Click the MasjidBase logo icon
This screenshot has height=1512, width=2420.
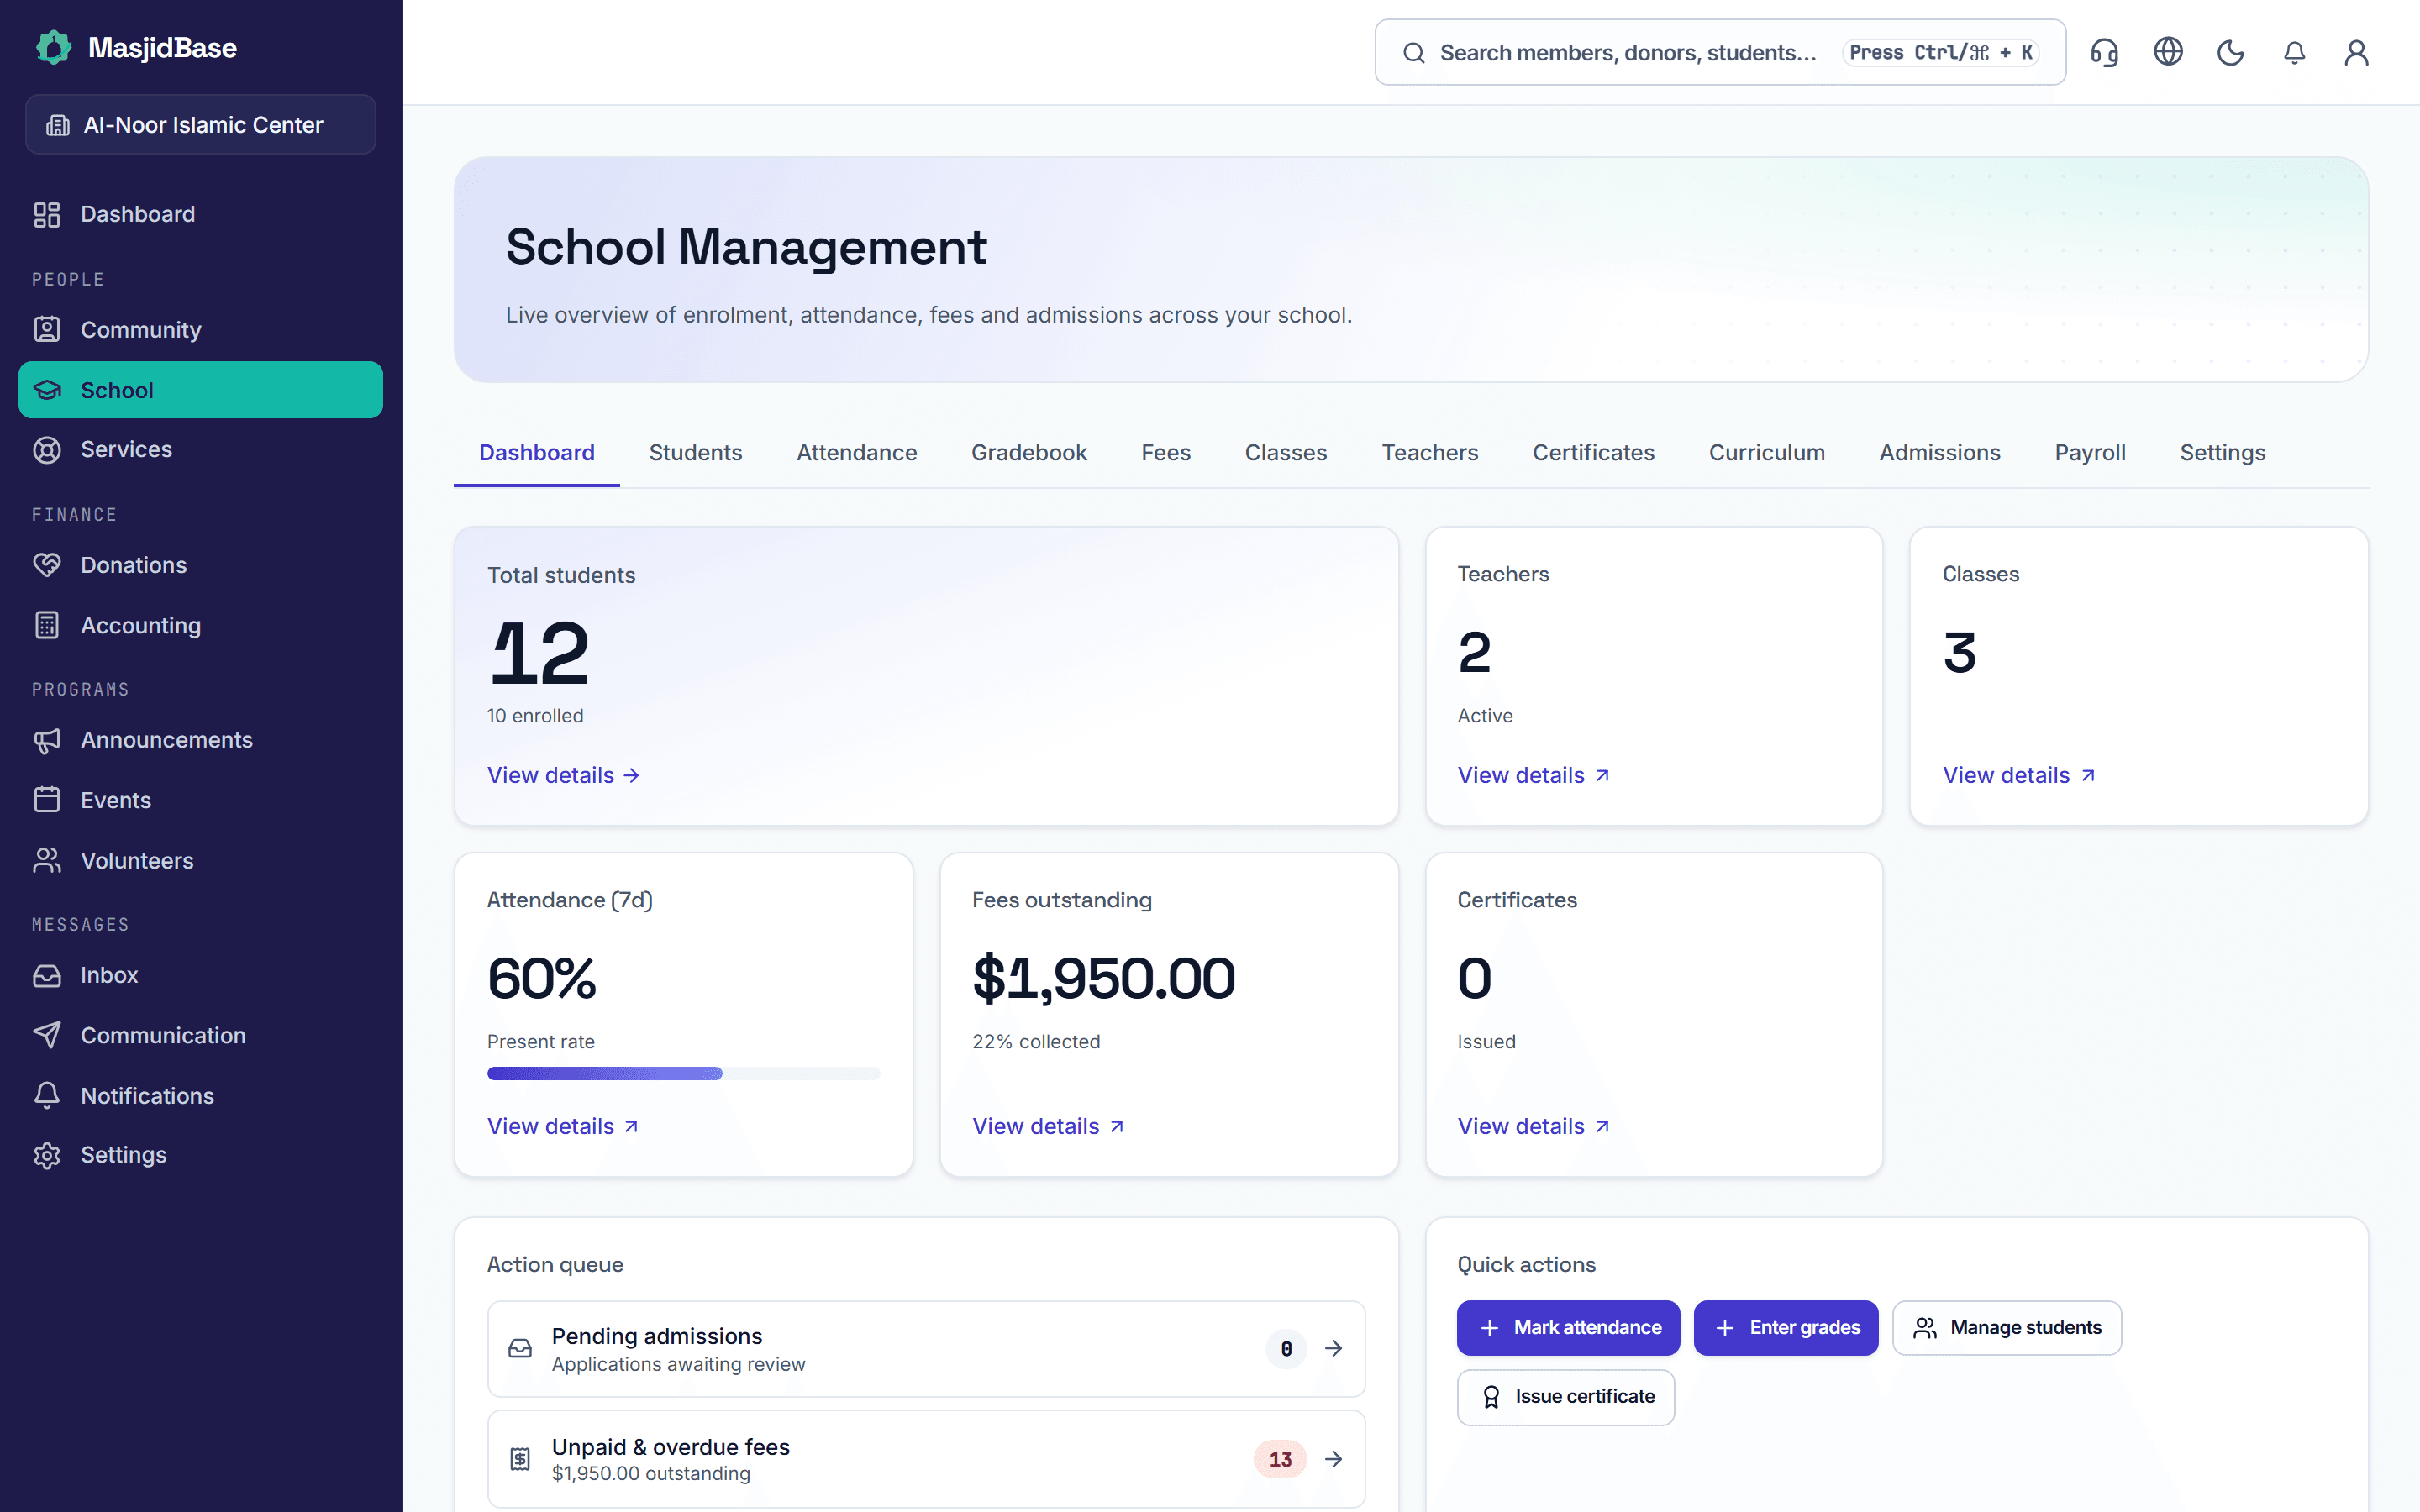coord(54,47)
